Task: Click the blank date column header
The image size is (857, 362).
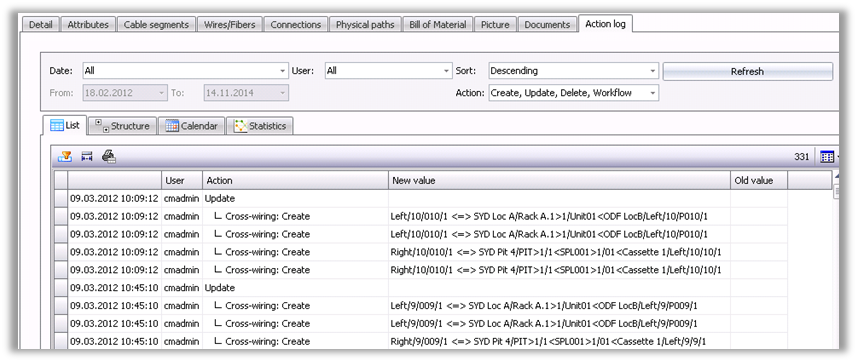Action: pyautogui.click(x=114, y=180)
